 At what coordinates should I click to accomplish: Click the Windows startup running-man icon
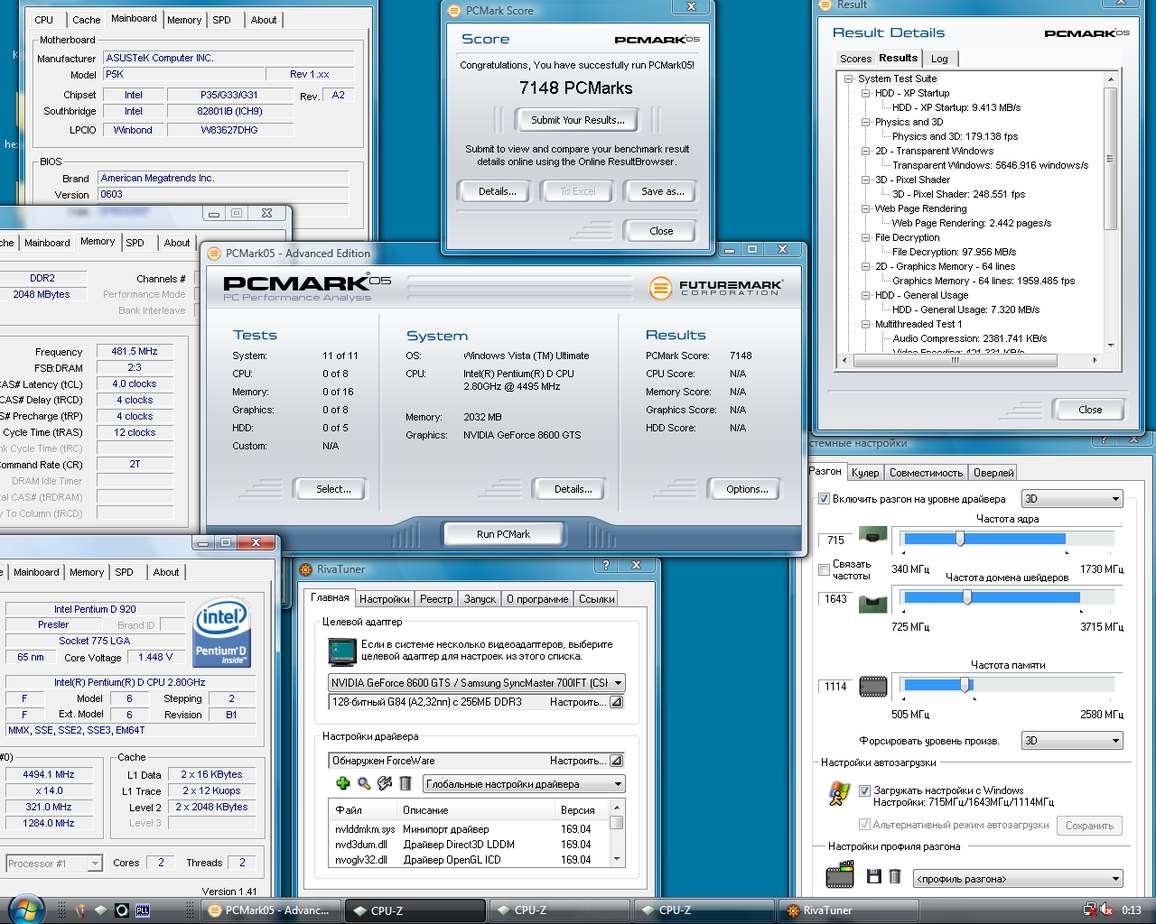point(838,793)
